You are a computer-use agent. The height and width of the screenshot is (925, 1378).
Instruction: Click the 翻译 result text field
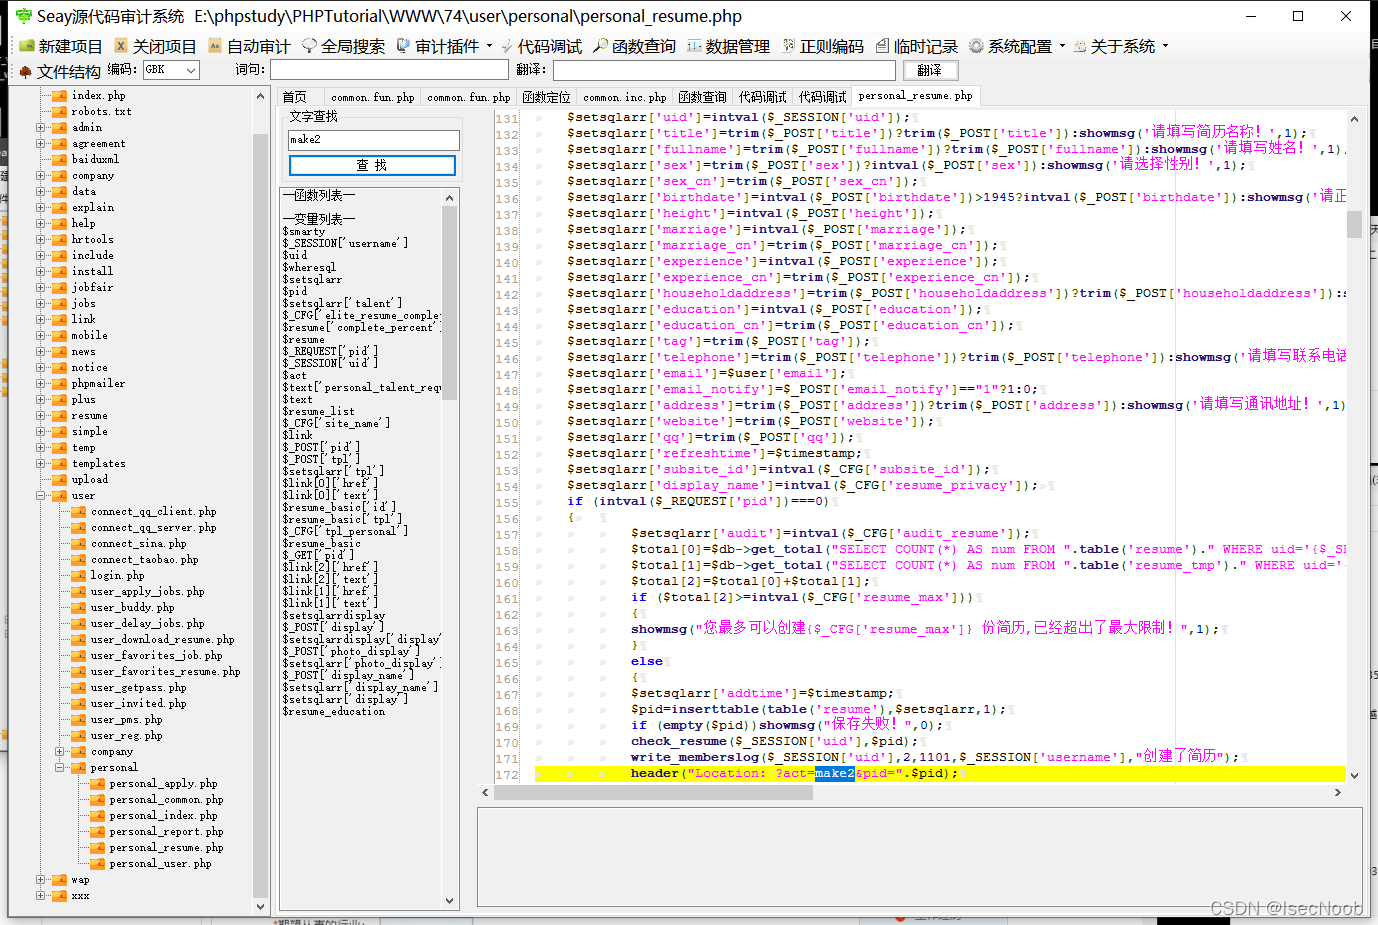(x=724, y=70)
